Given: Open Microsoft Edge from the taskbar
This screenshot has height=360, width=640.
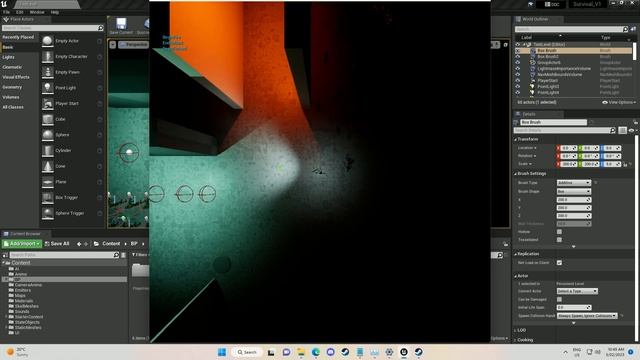Looking at the screenshot, I should coord(316,352).
